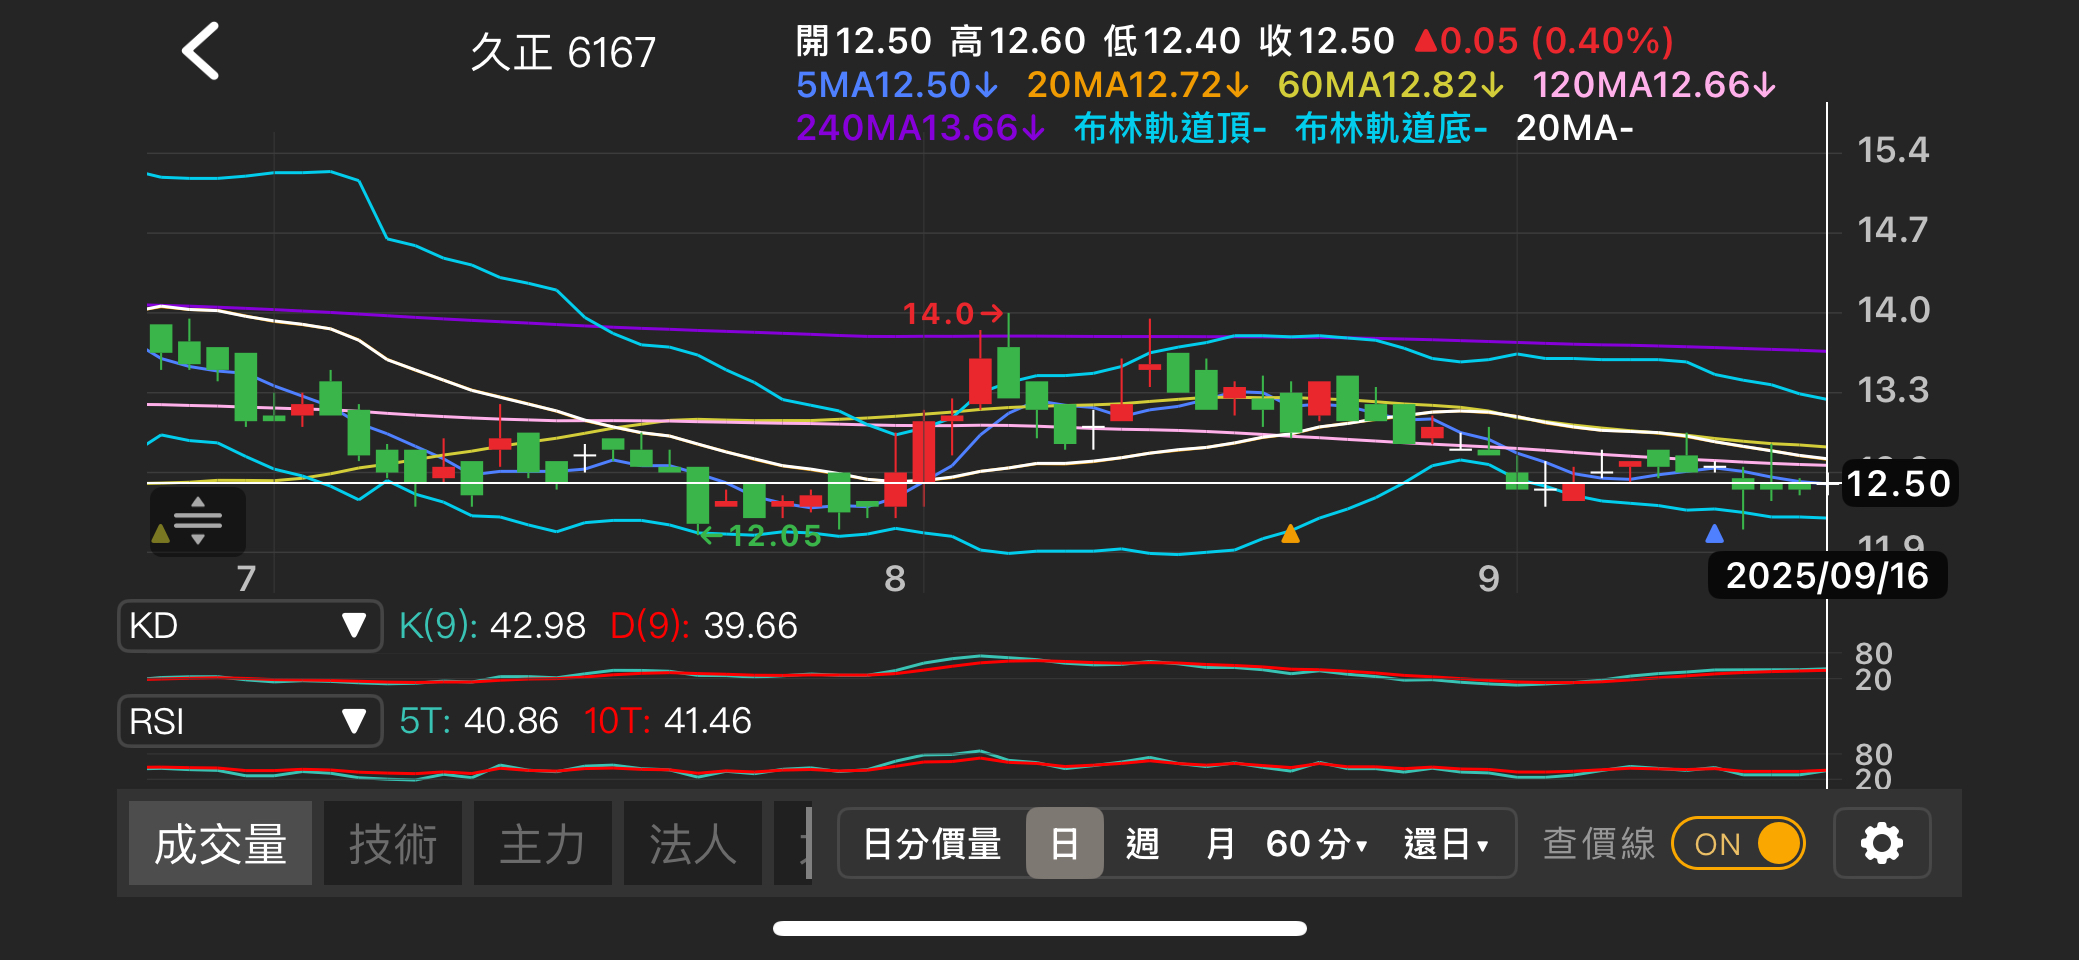Switch to the 法人 tab
The width and height of the screenshot is (2079, 960).
[x=692, y=843]
